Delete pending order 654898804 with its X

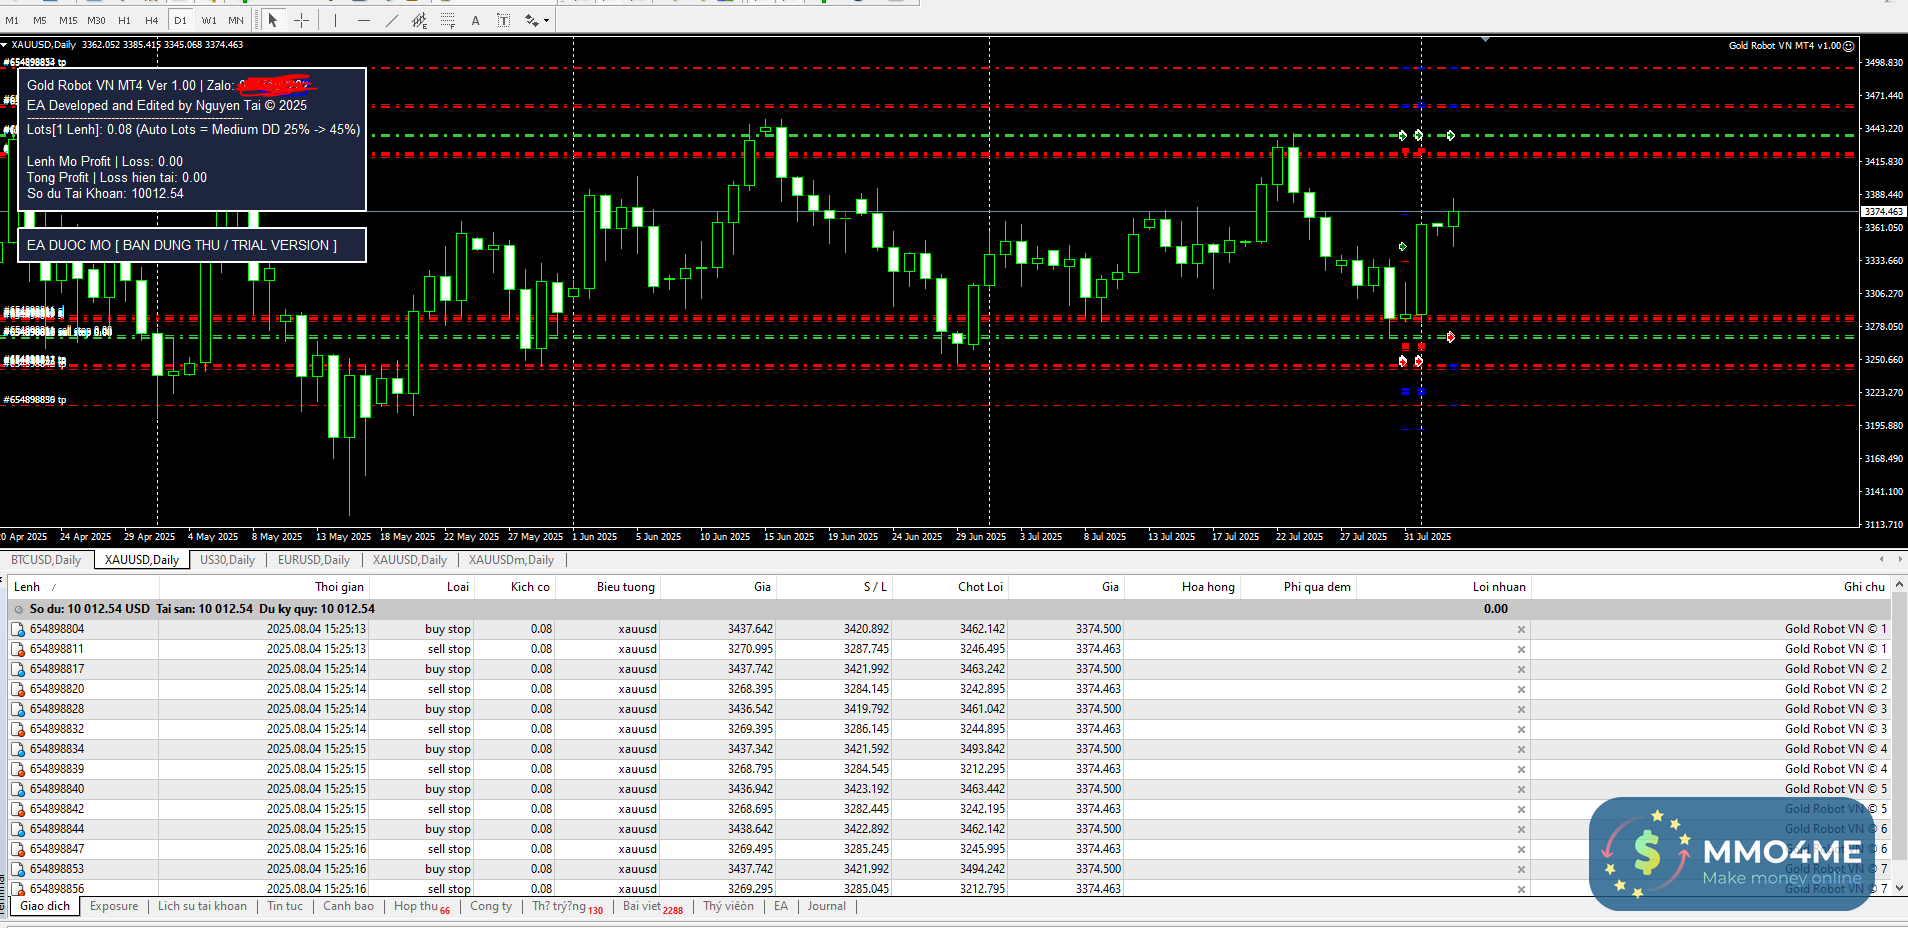coord(1521,629)
